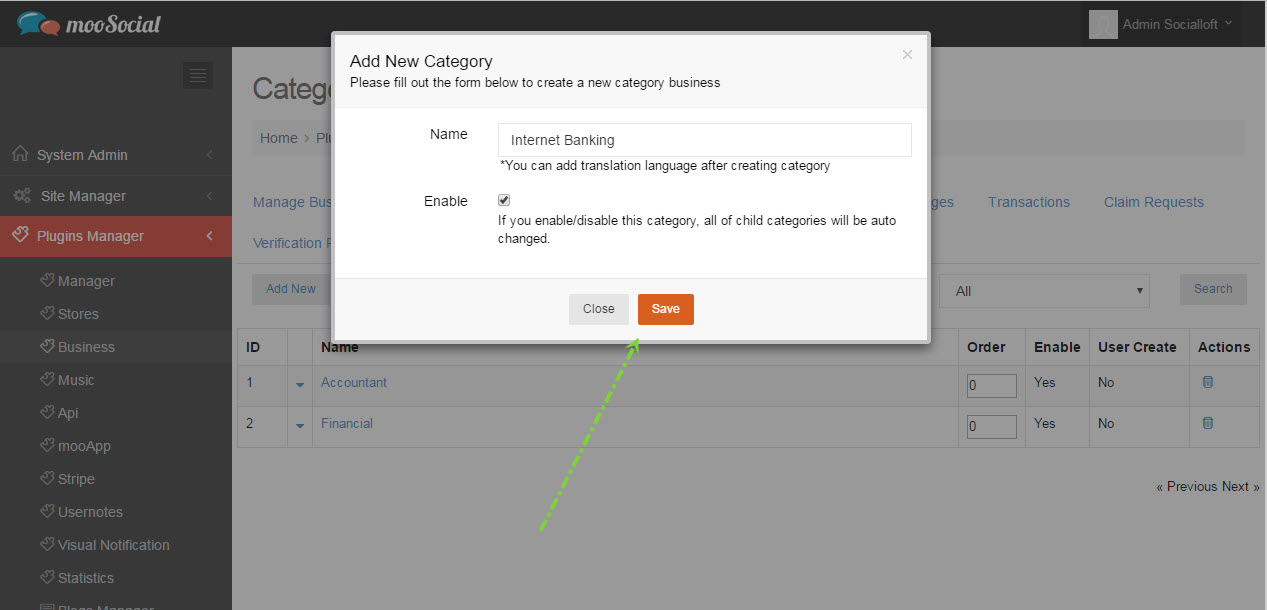Click the Site Manager gears icon
This screenshot has width=1267, height=610.
click(21, 196)
